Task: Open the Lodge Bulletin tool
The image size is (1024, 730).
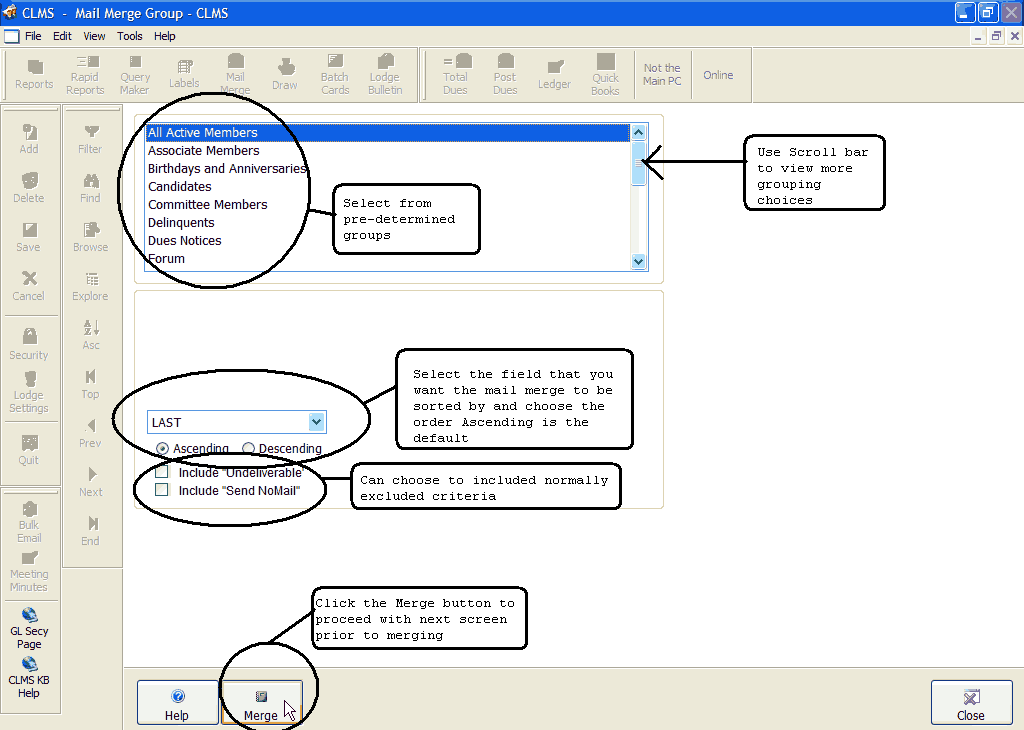Action: tap(385, 75)
